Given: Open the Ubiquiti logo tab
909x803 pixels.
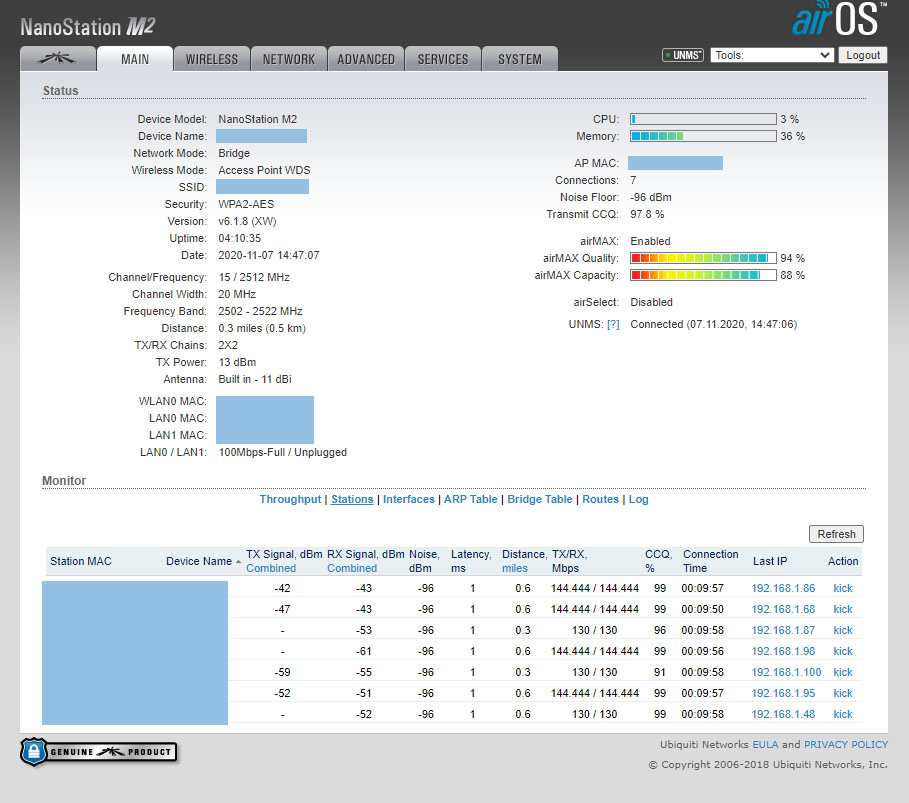Looking at the screenshot, I should tap(57, 59).
